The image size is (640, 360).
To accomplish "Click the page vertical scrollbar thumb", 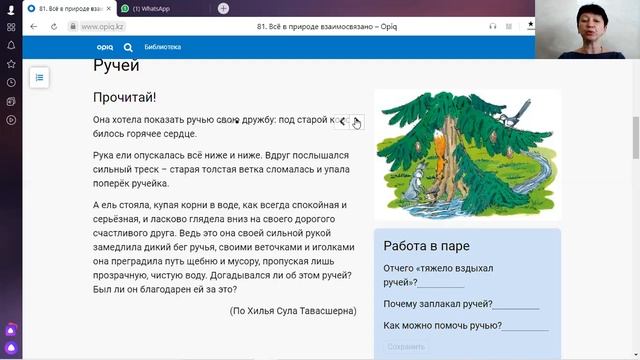I will [636, 138].
